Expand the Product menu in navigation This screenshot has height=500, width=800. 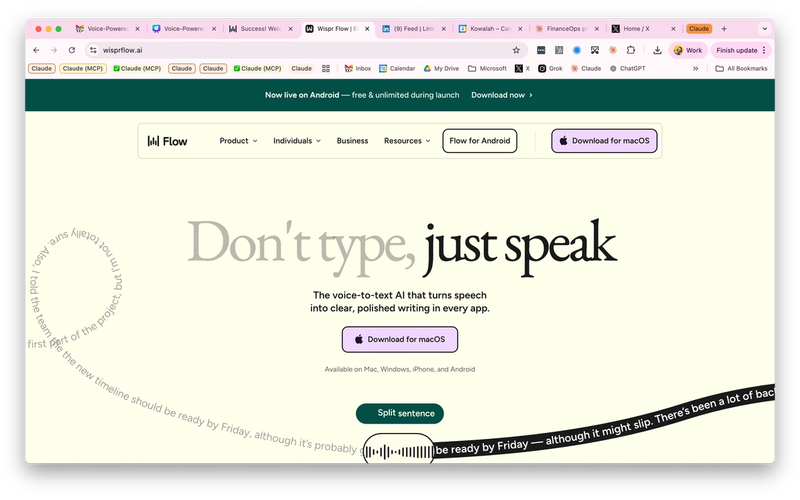238,141
